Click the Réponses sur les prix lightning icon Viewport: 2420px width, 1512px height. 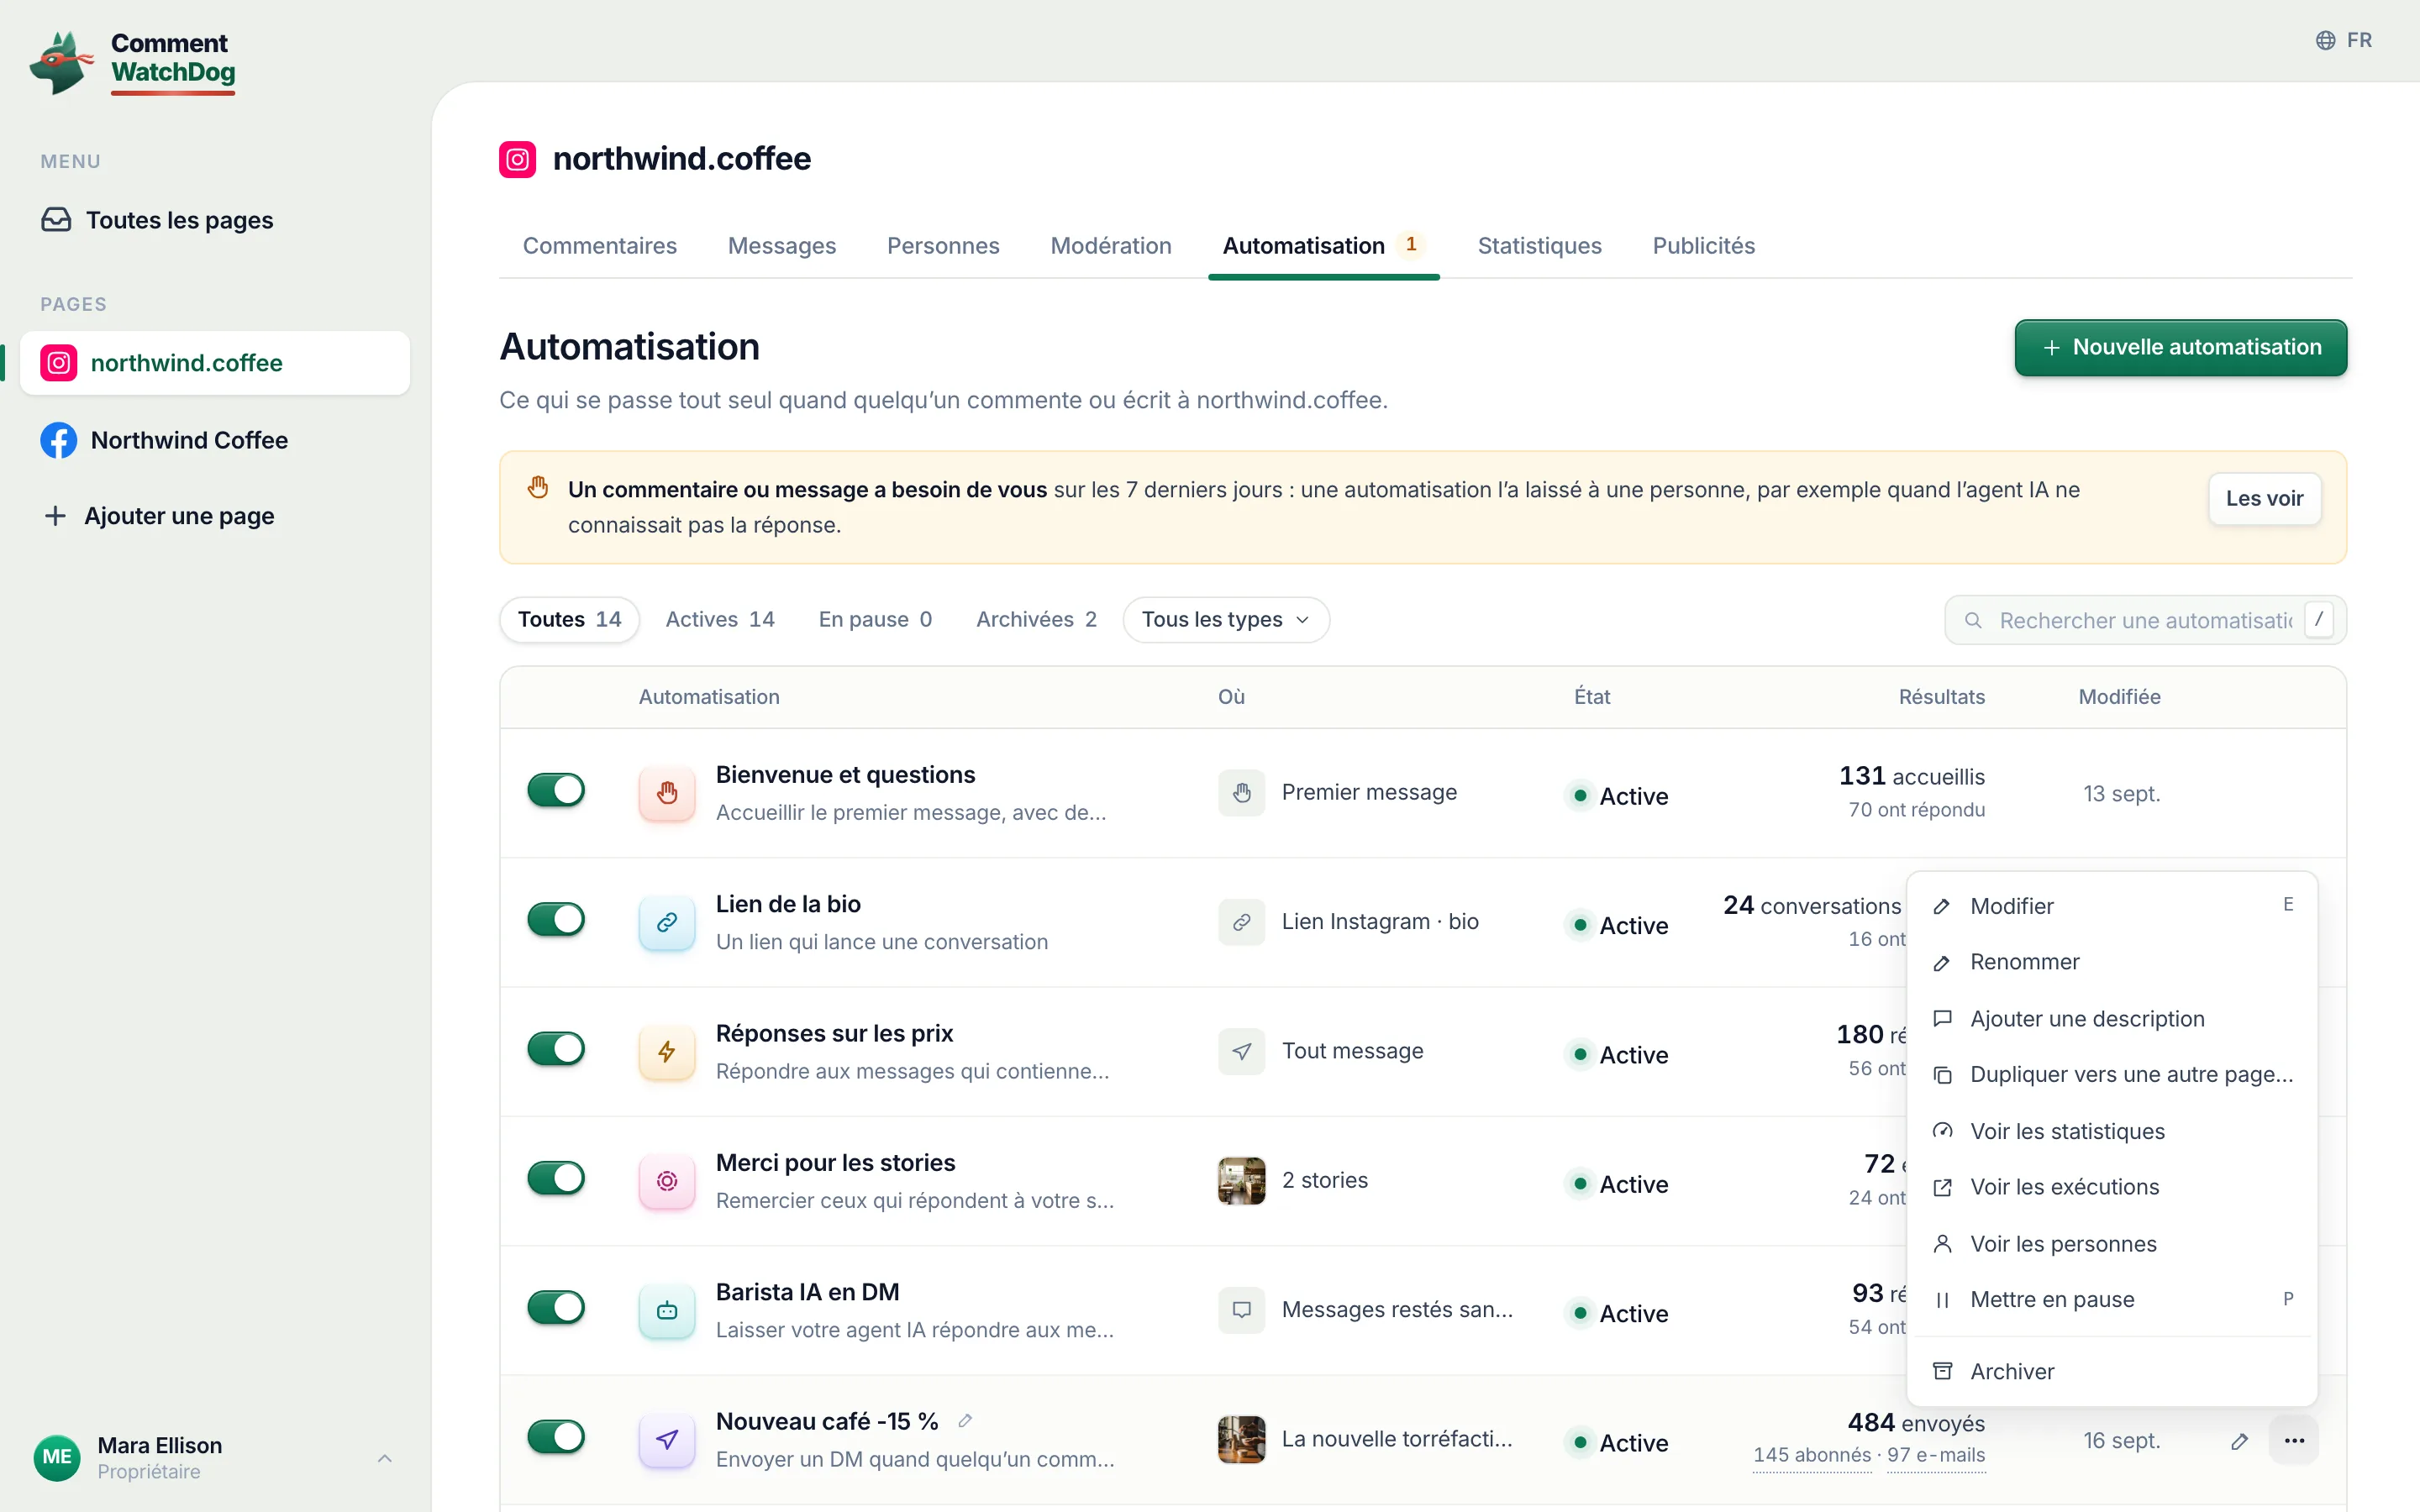click(x=667, y=1051)
